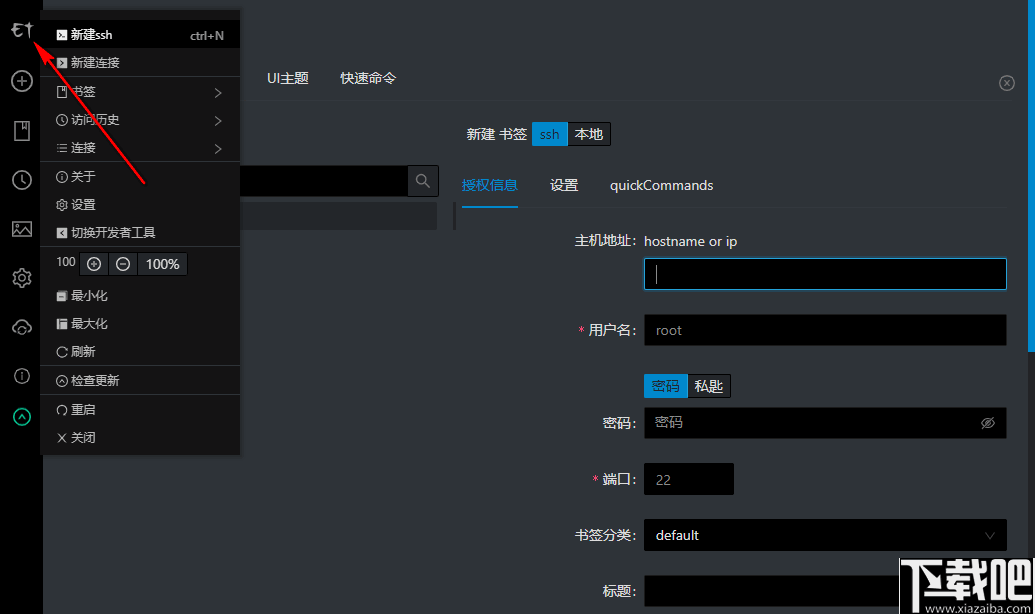
Task: Select 重启 in the menu
Action: [x=140, y=409]
